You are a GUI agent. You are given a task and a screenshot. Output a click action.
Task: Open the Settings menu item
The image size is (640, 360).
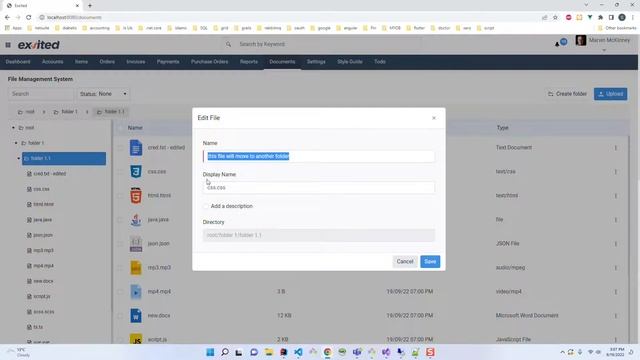pos(316,62)
